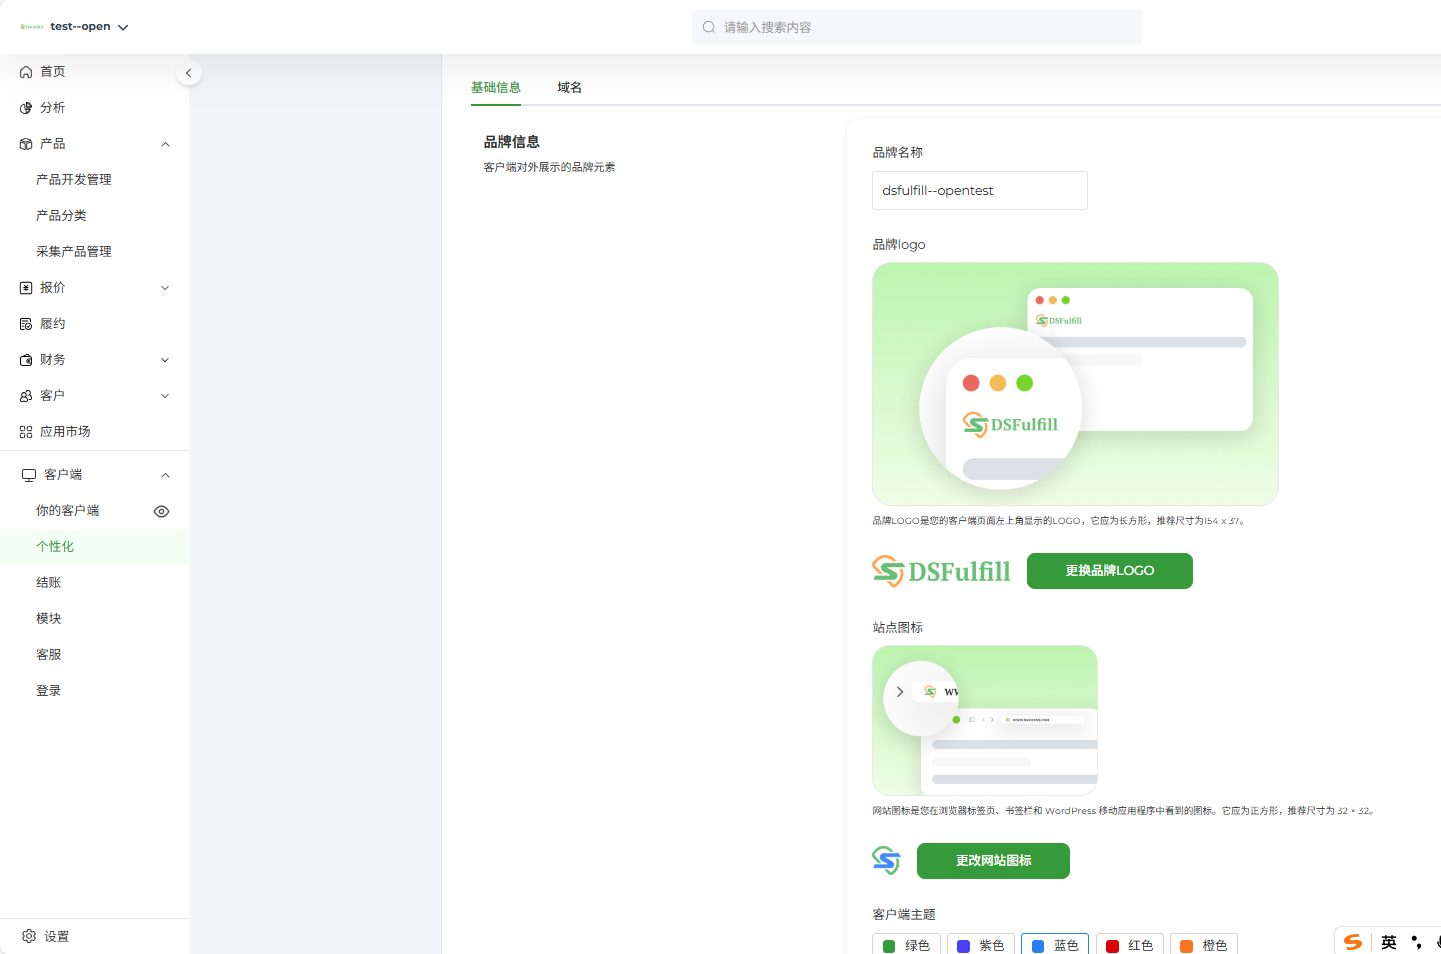
Task: Click the 站点图标 preview illustration
Action: 985,720
